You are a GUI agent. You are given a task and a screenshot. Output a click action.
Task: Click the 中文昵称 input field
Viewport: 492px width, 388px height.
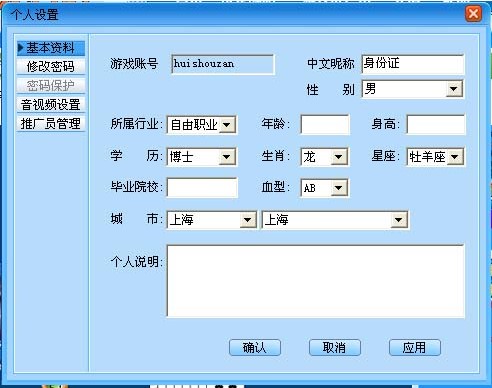[413, 64]
